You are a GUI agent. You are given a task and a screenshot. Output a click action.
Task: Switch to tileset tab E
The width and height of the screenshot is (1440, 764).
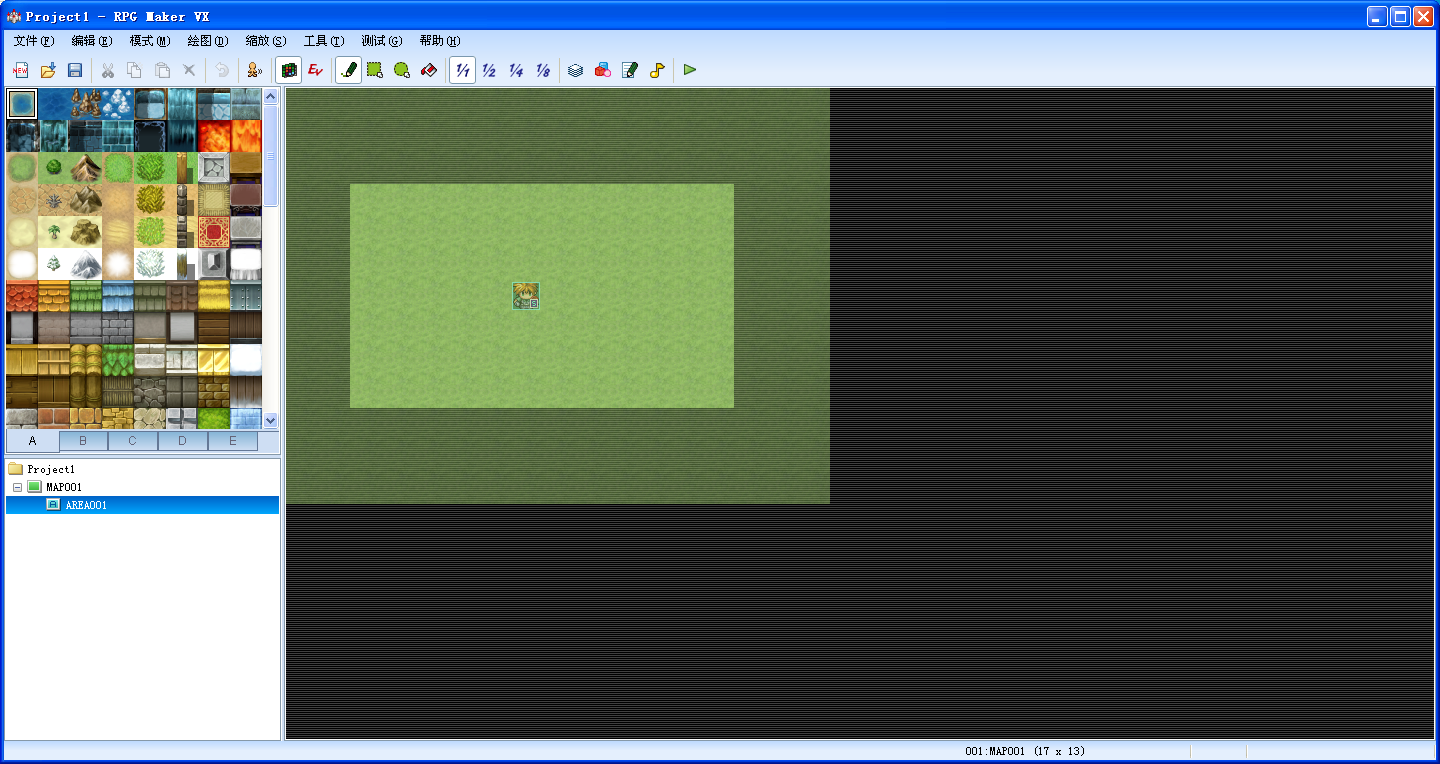coord(233,441)
